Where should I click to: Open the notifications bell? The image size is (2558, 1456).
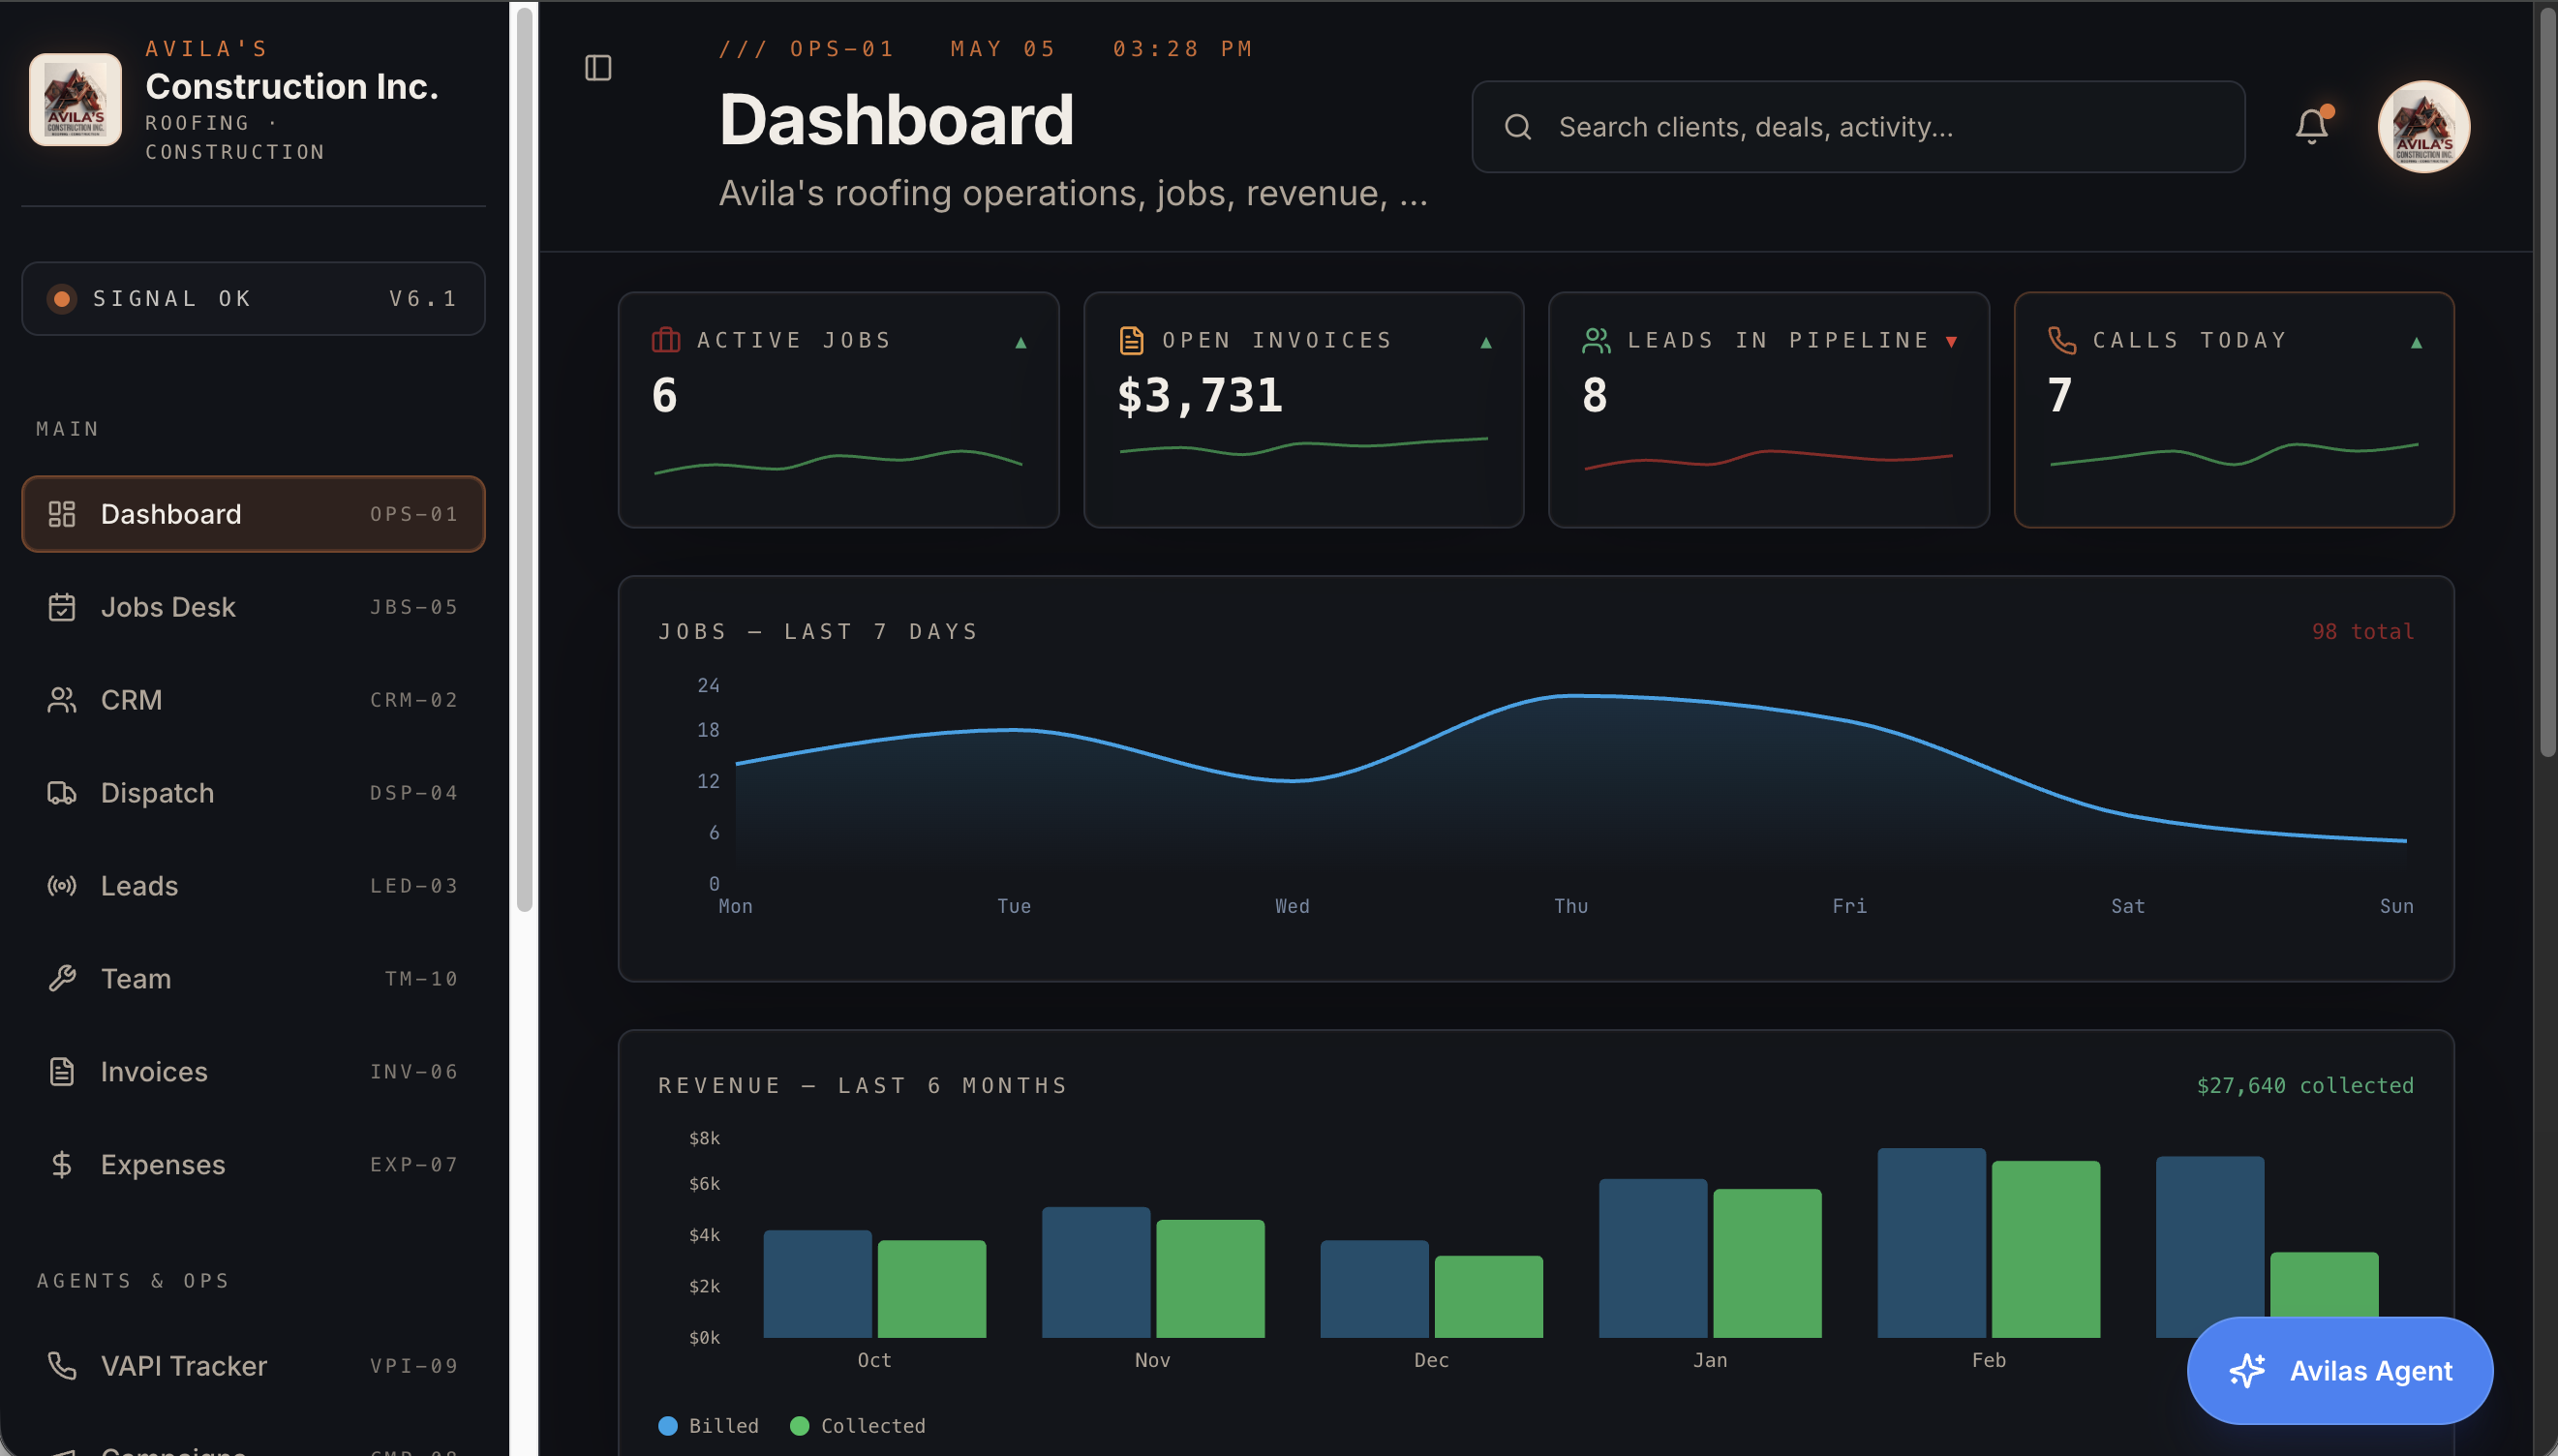point(2311,126)
